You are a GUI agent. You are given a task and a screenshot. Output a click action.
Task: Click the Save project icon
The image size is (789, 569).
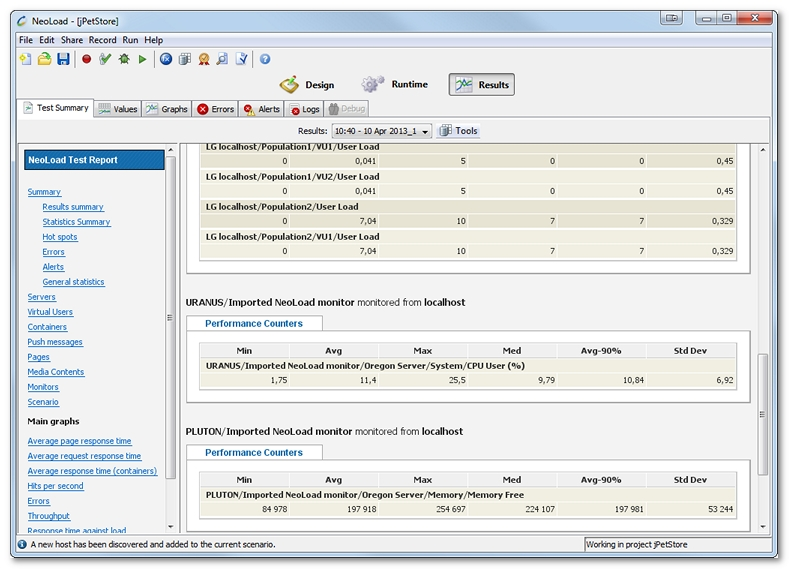coord(63,60)
